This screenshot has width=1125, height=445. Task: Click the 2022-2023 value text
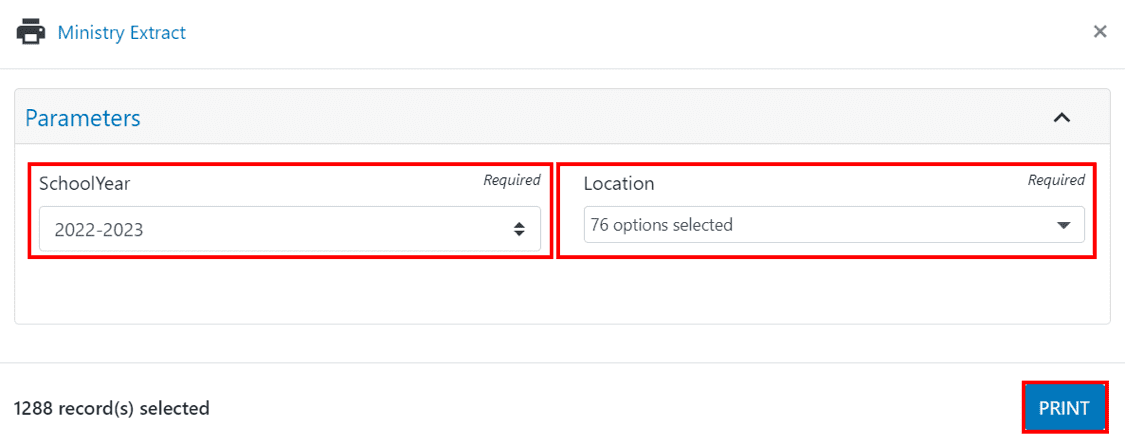pos(99,230)
